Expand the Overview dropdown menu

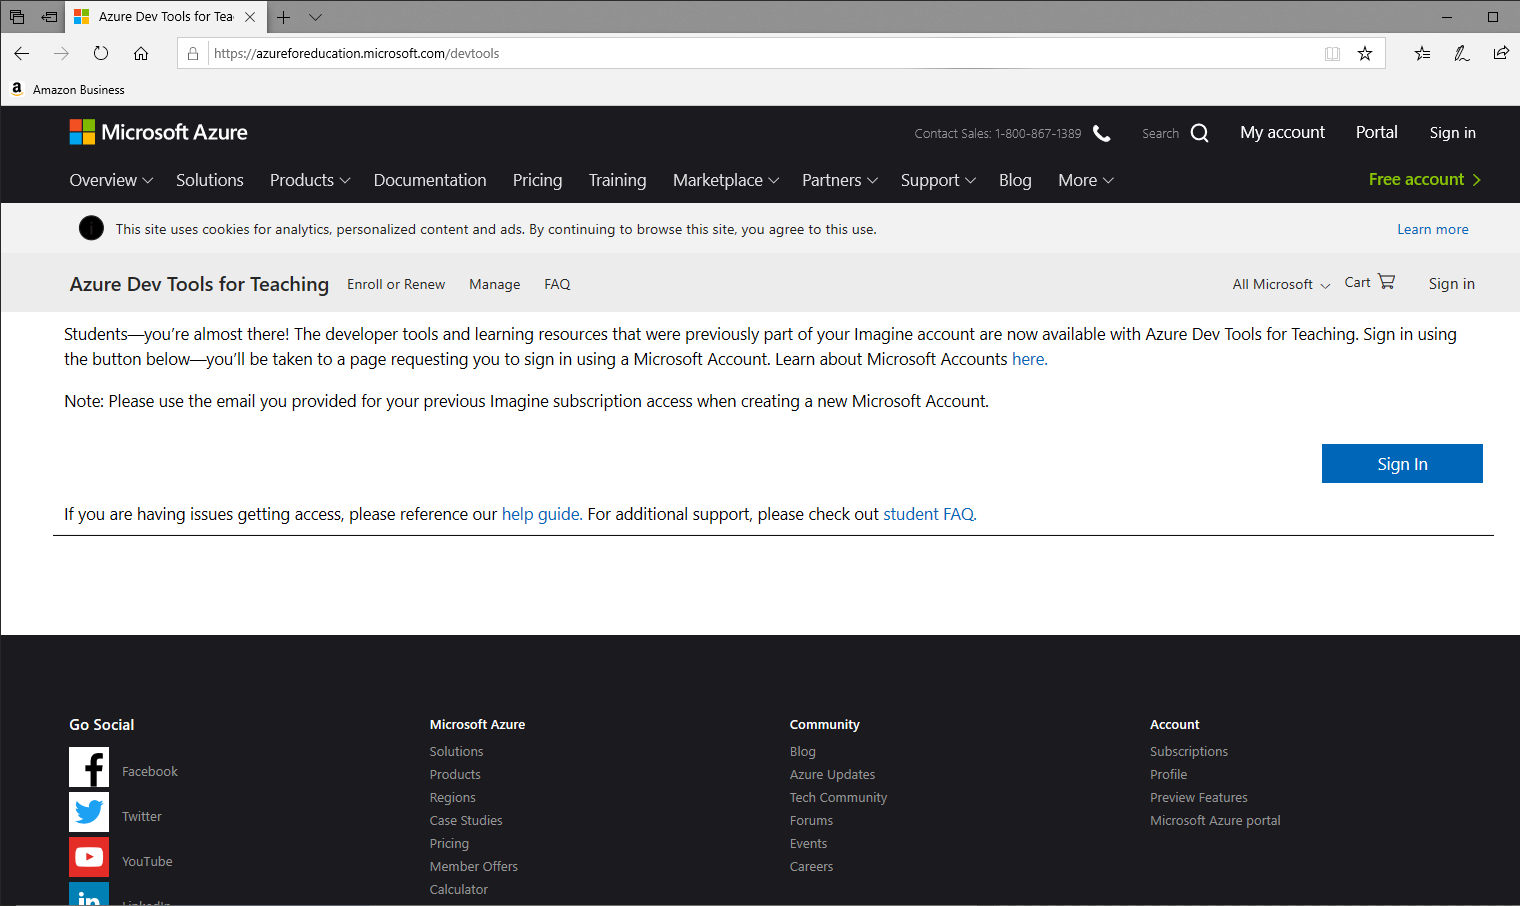tap(111, 180)
